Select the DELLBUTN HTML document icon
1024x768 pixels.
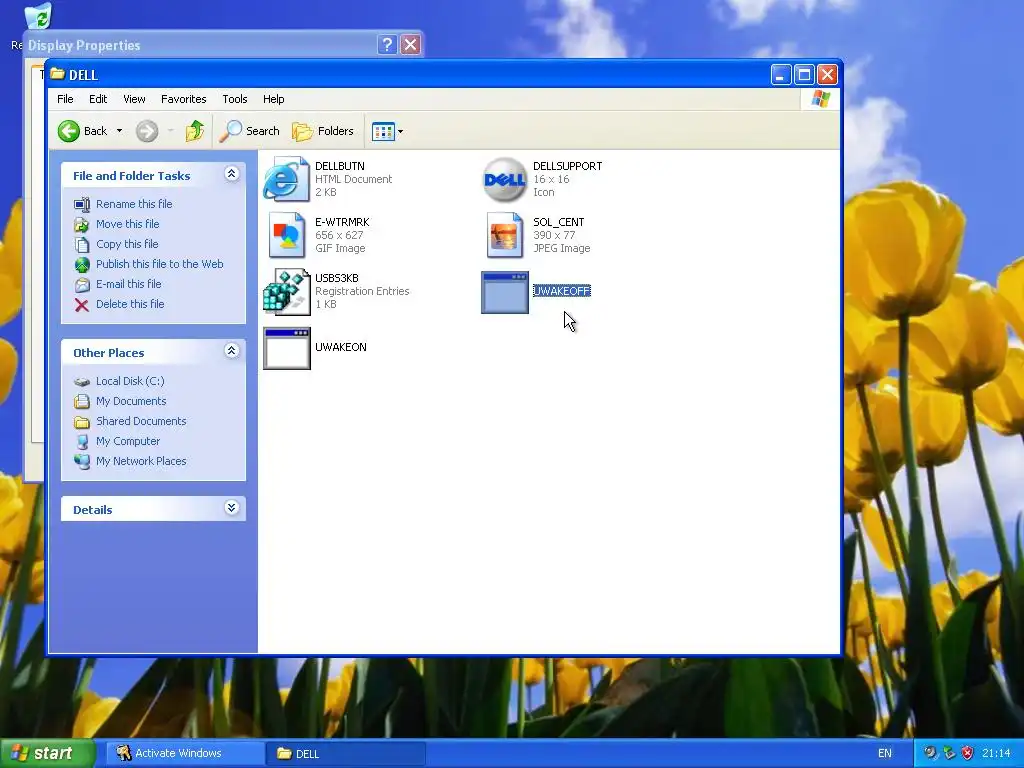click(x=287, y=179)
